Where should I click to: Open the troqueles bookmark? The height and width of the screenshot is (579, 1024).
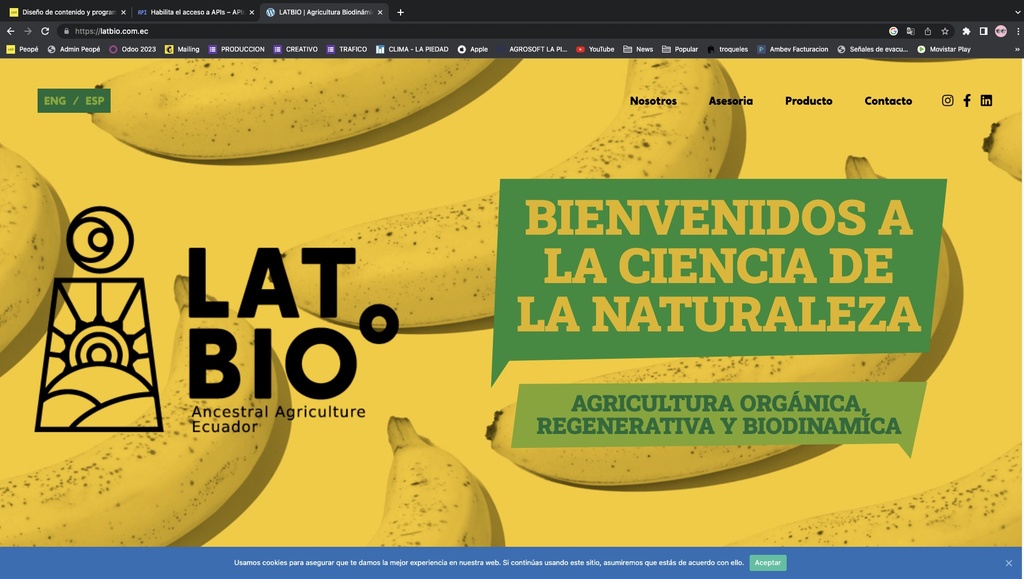point(728,49)
